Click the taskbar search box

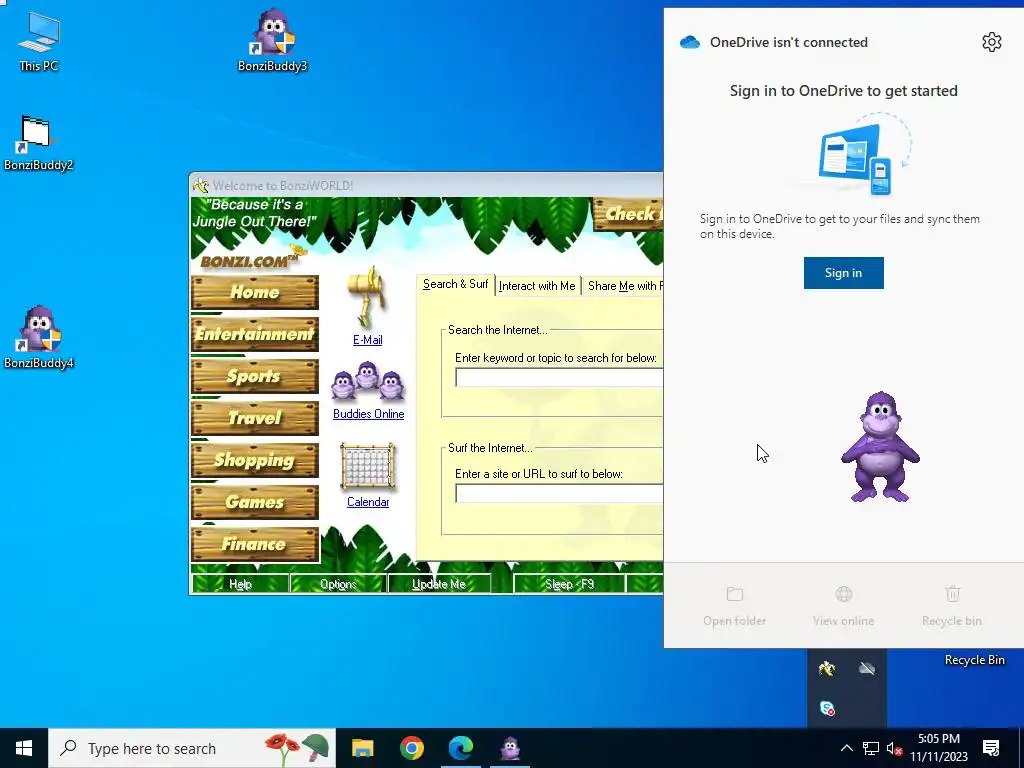pyautogui.click(x=192, y=748)
